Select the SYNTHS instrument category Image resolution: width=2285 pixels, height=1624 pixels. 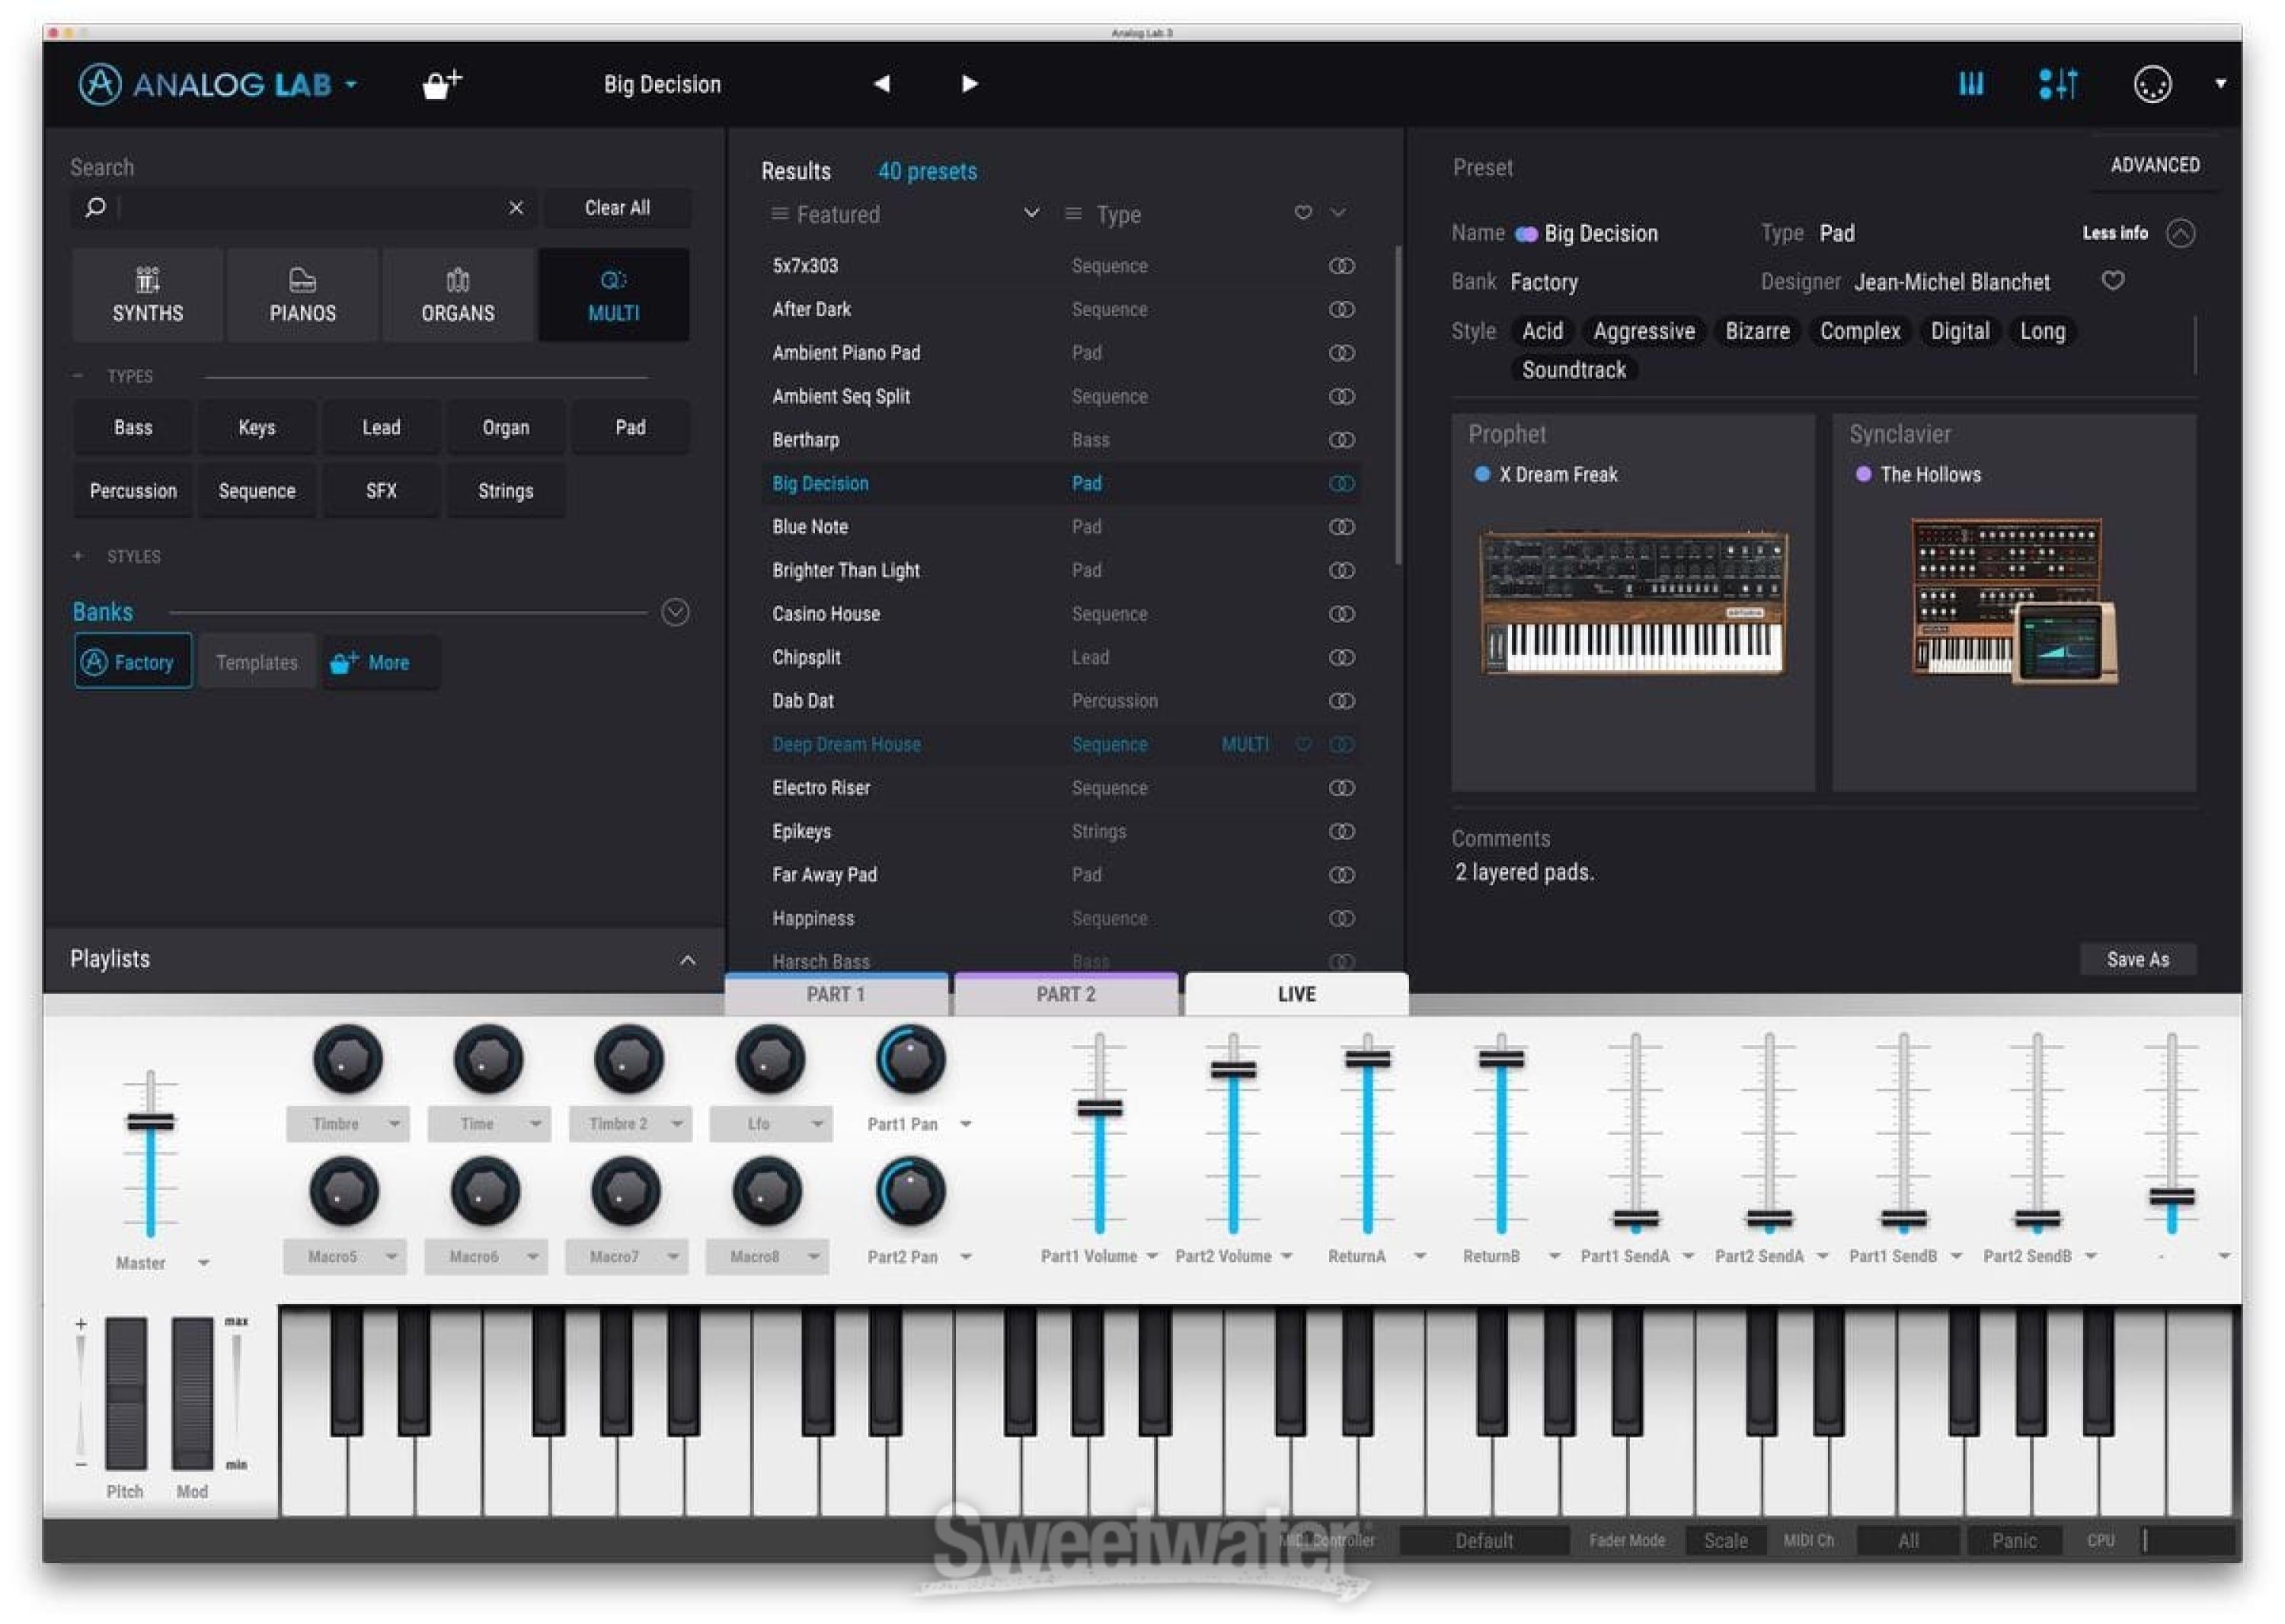(x=148, y=295)
